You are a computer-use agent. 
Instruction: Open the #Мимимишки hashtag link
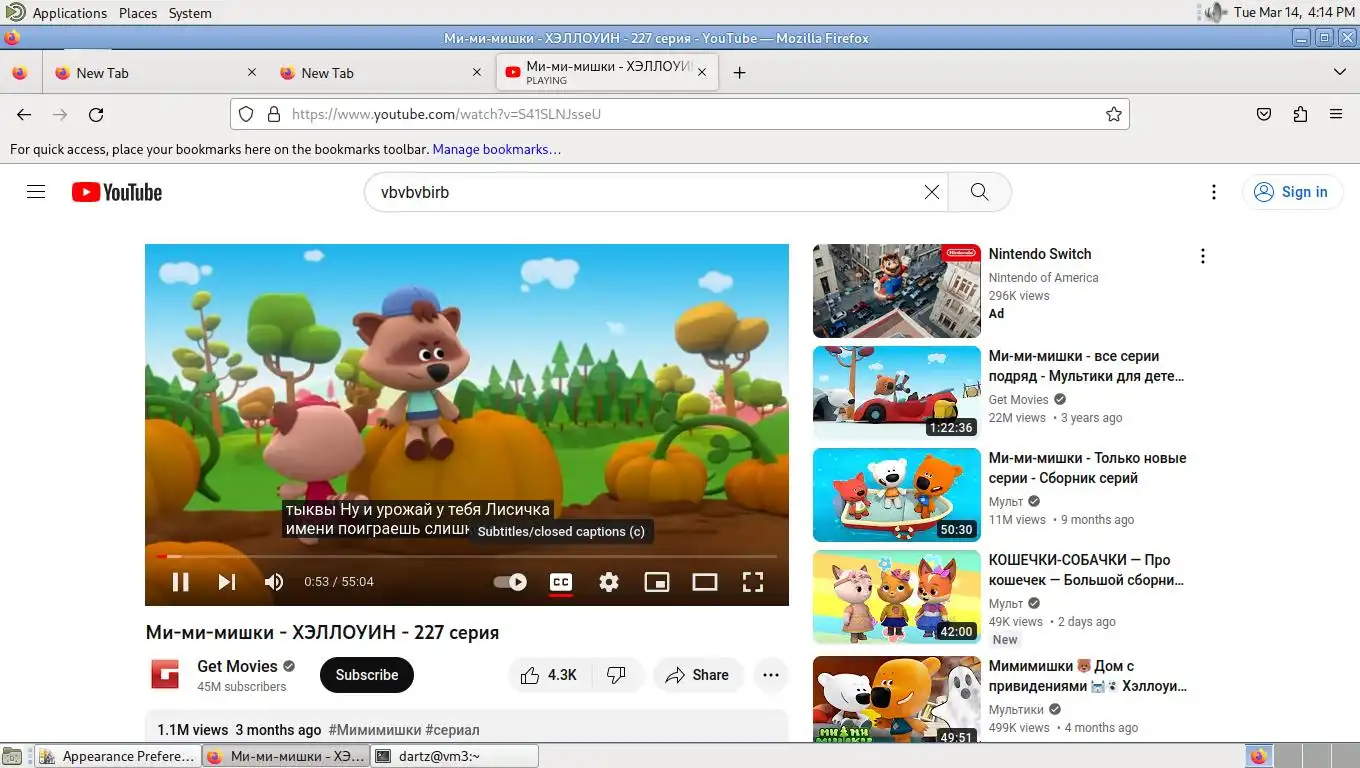click(x=374, y=730)
